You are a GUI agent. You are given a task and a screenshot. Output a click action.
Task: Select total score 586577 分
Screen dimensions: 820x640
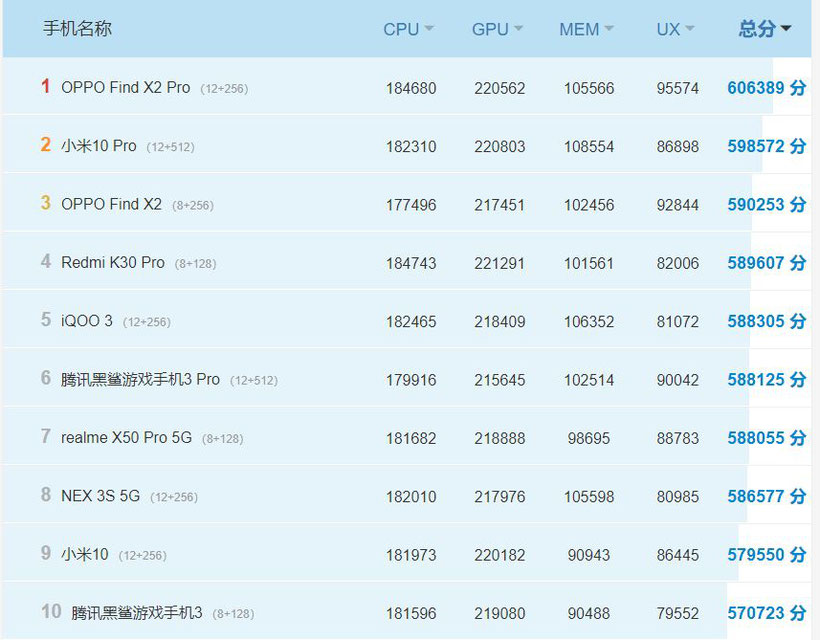coord(766,496)
